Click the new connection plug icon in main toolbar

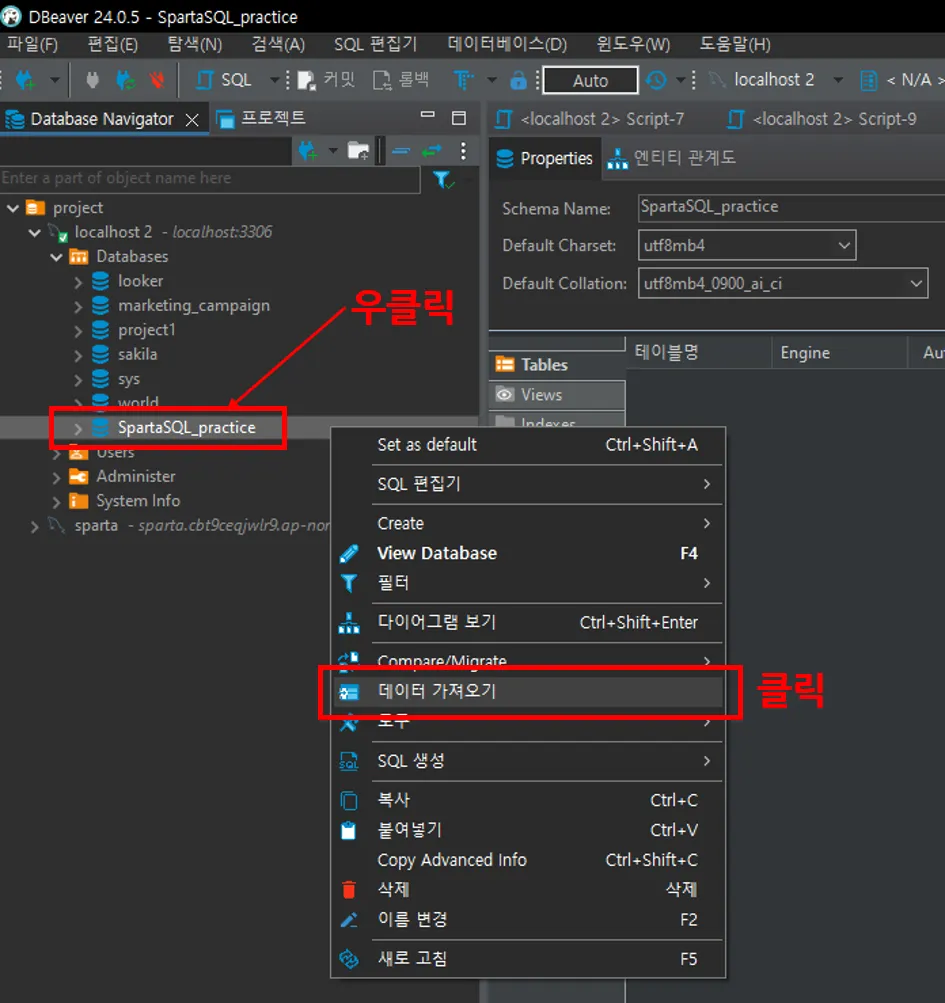coord(26,80)
